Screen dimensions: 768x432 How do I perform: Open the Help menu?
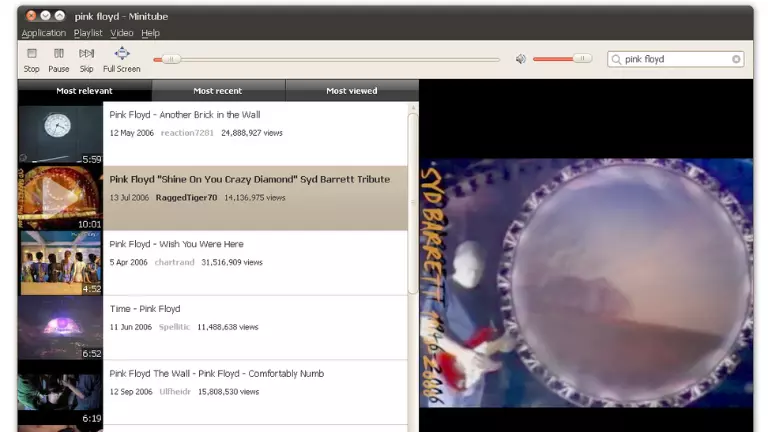(150, 33)
